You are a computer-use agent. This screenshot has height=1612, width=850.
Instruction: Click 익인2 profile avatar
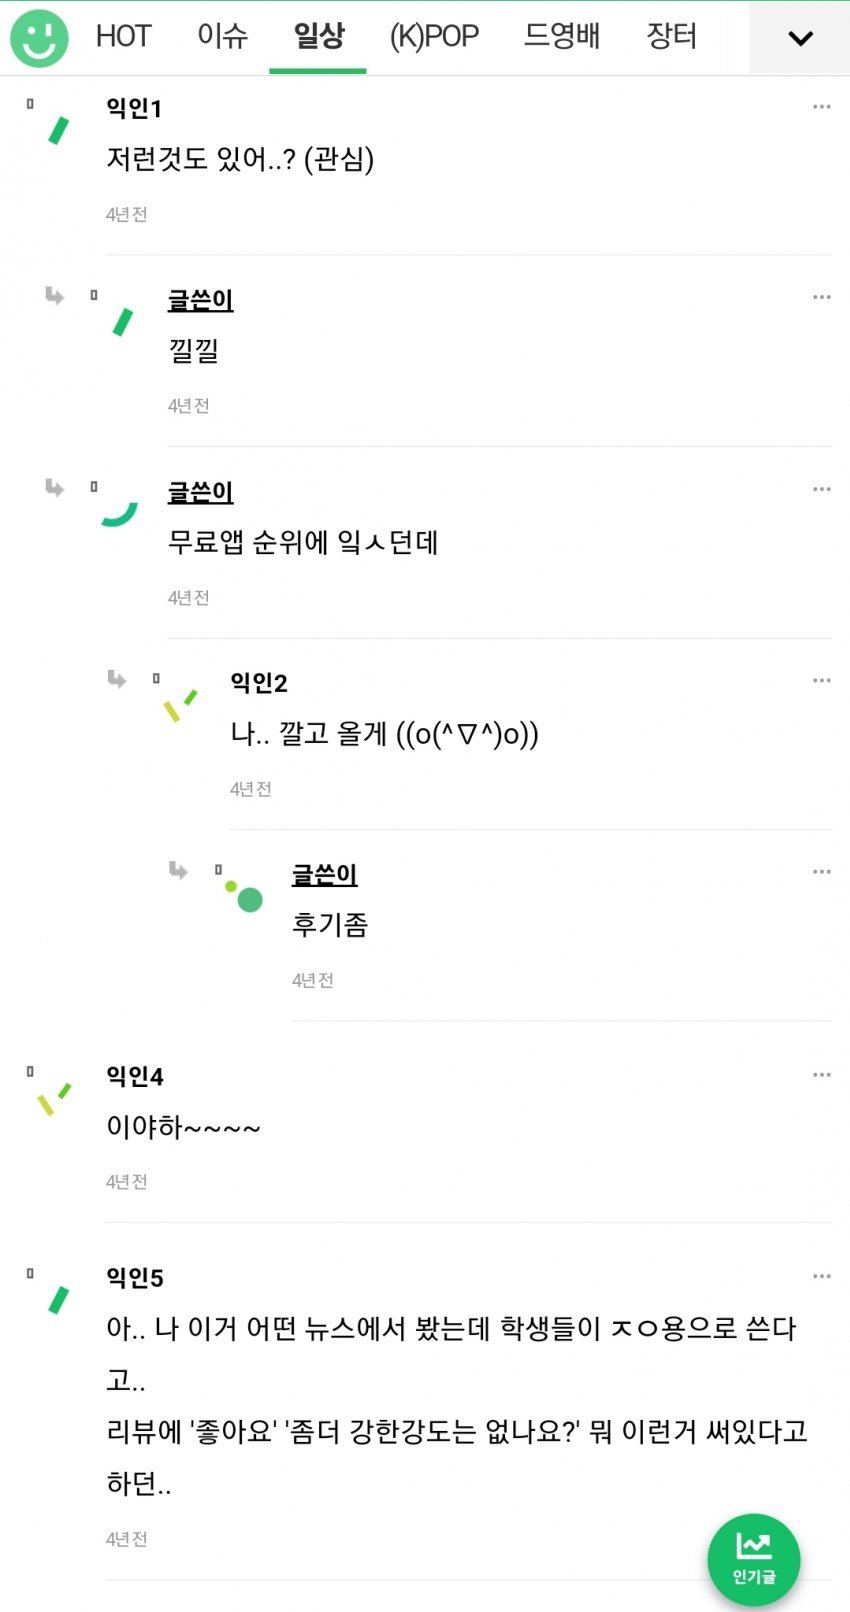pyautogui.click(x=180, y=704)
